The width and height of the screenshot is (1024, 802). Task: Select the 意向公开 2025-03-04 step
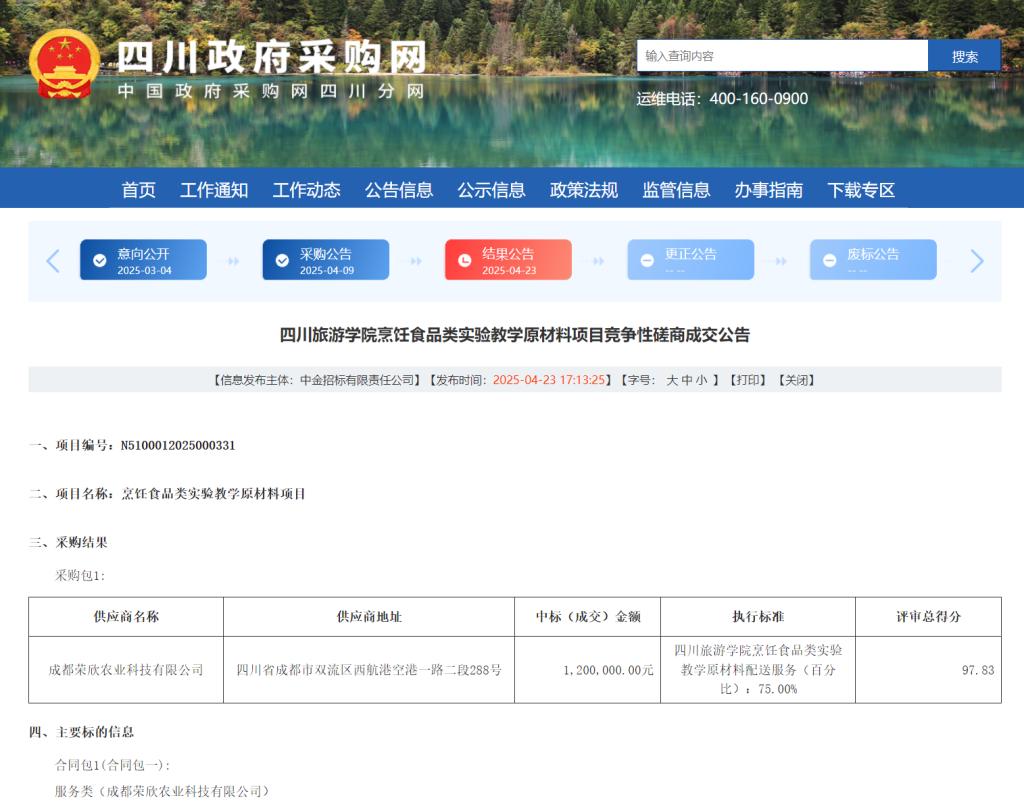[x=144, y=260]
